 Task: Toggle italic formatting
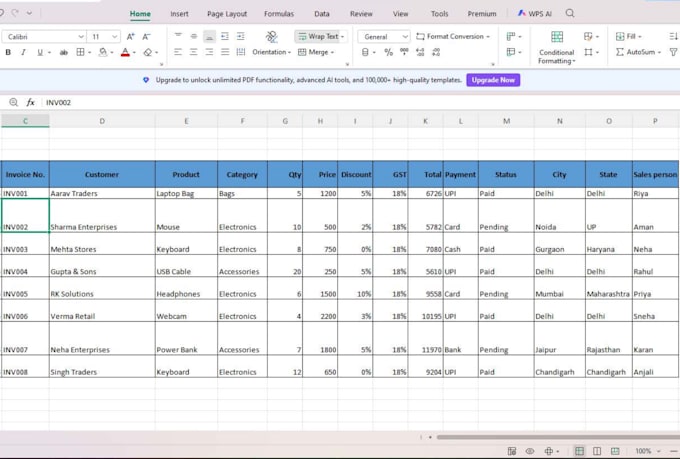click(x=23, y=52)
